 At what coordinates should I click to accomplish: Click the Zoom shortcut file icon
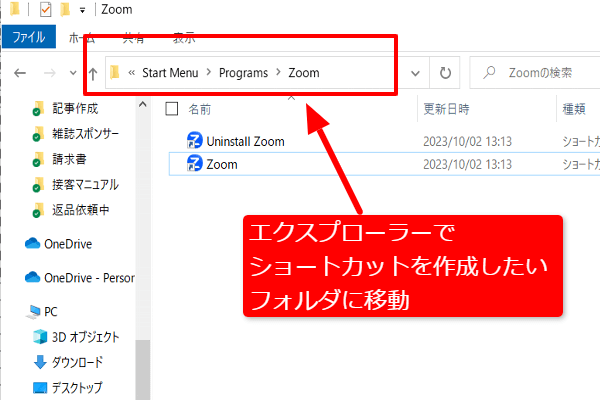point(195,164)
